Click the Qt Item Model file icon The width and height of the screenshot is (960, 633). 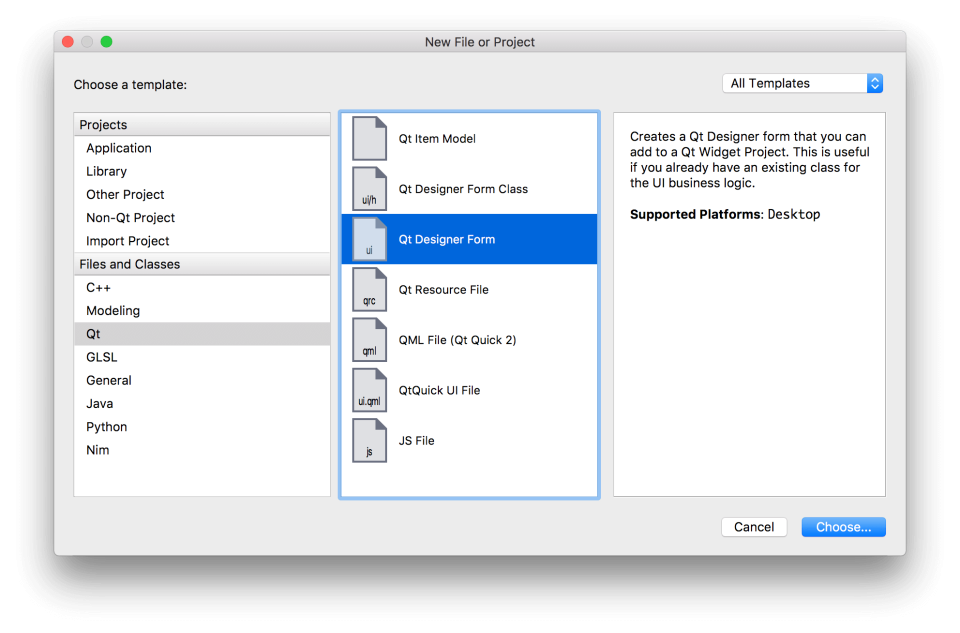(x=369, y=139)
